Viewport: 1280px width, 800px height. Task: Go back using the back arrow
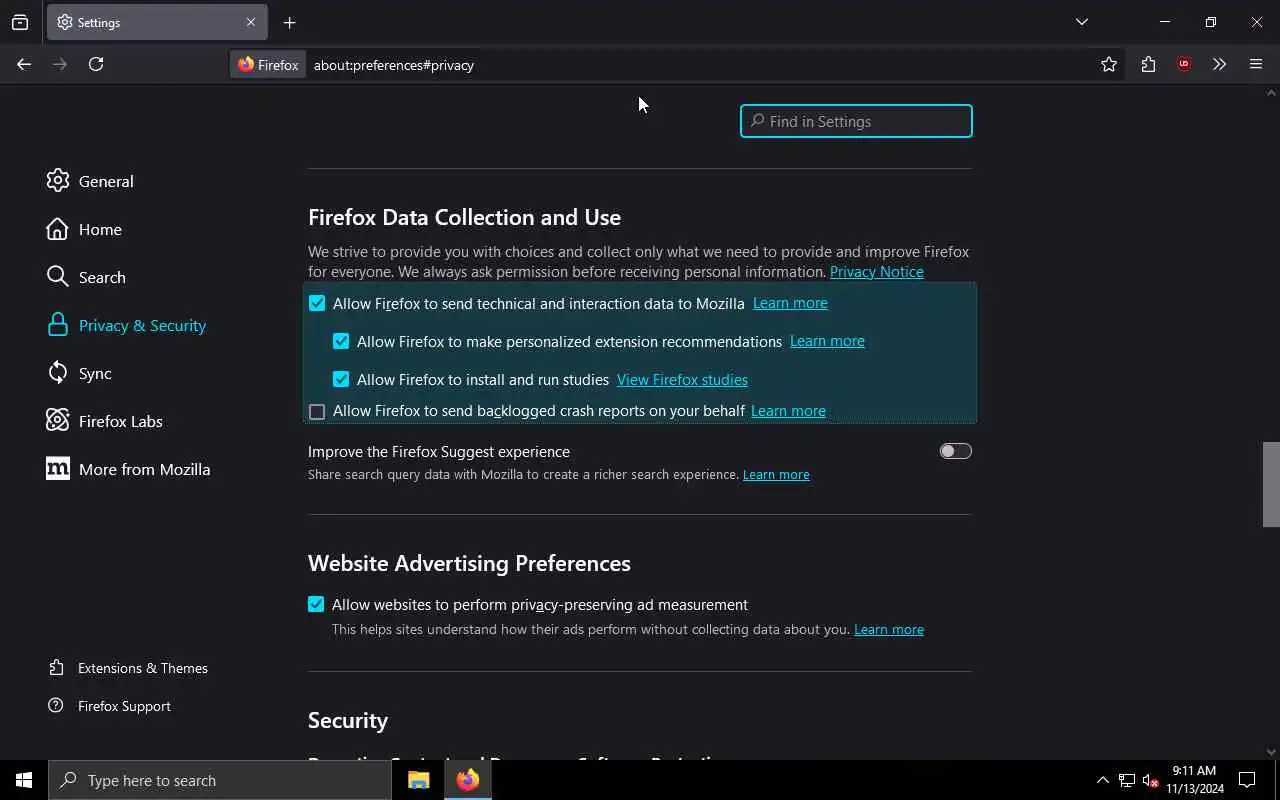pyautogui.click(x=24, y=64)
